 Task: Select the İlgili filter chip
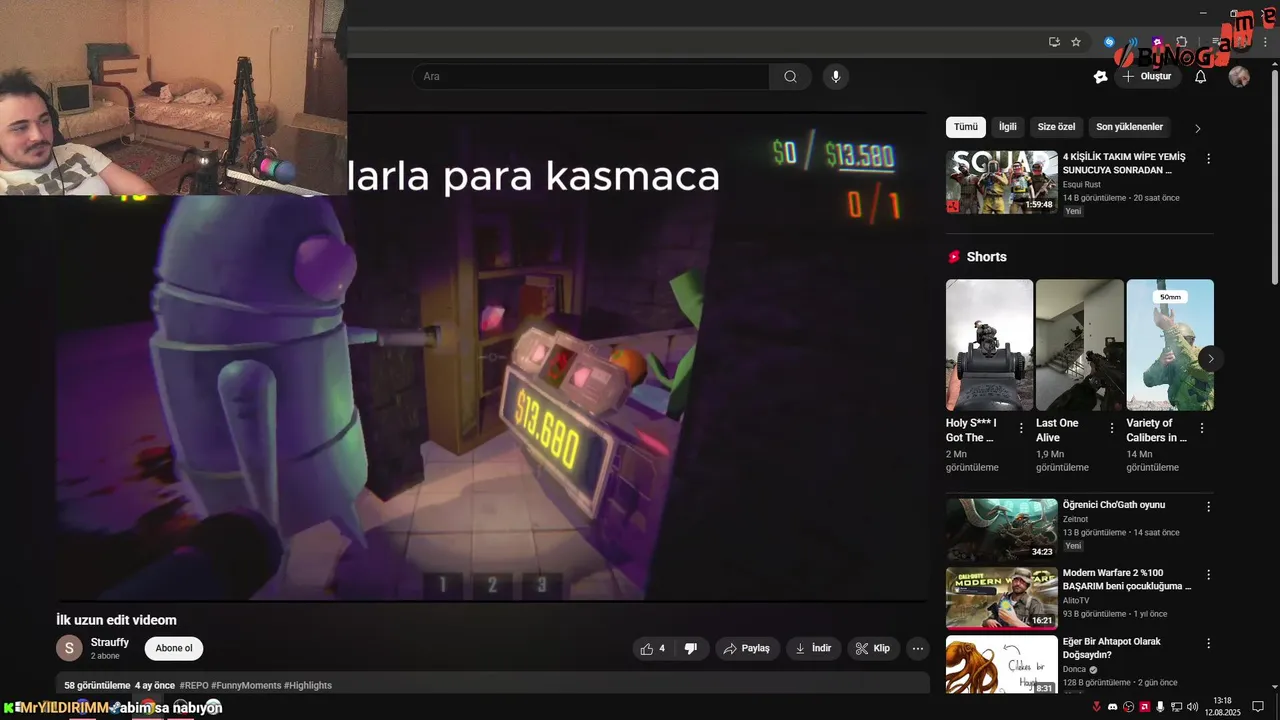pyautogui.click(x=1008, y=127)
